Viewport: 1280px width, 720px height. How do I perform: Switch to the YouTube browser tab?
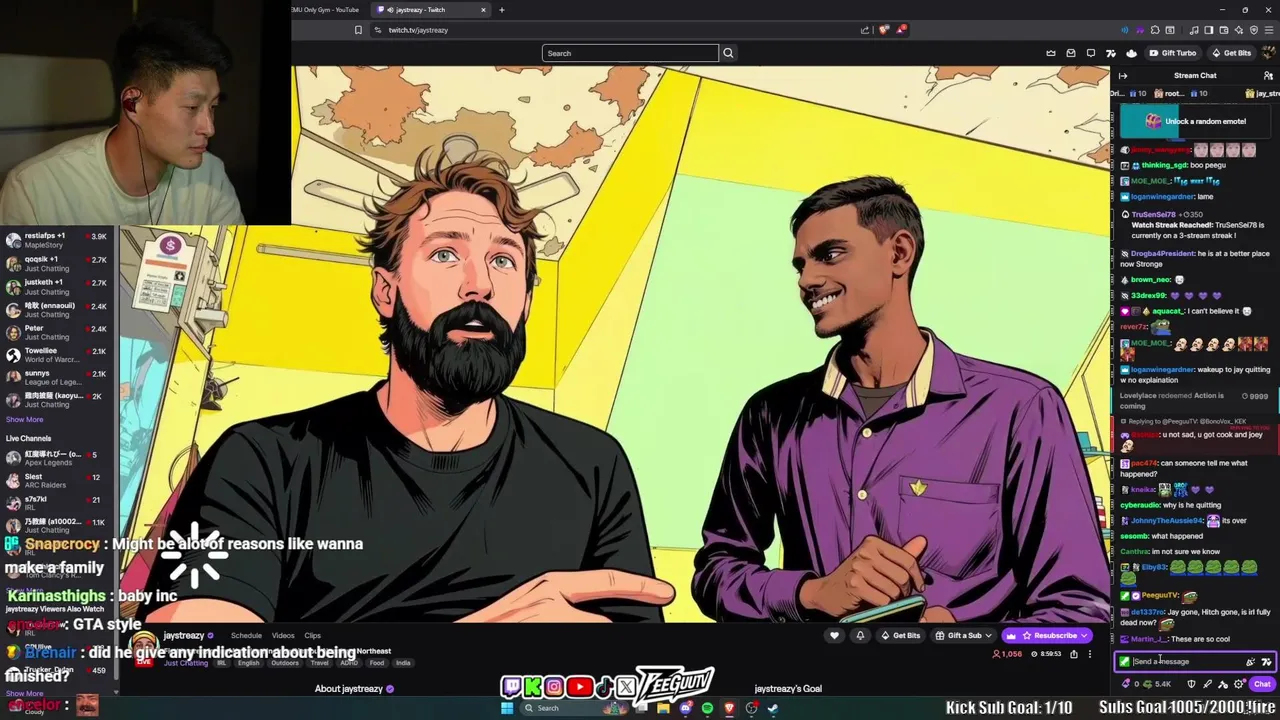(325, 10)
